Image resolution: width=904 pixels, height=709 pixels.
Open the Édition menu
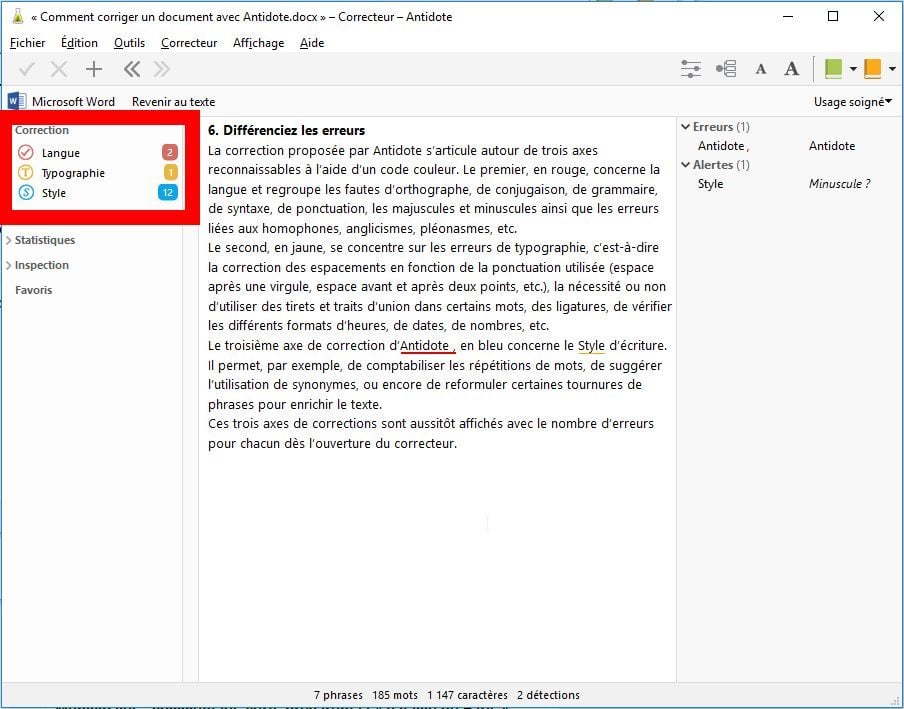[80, 43]
